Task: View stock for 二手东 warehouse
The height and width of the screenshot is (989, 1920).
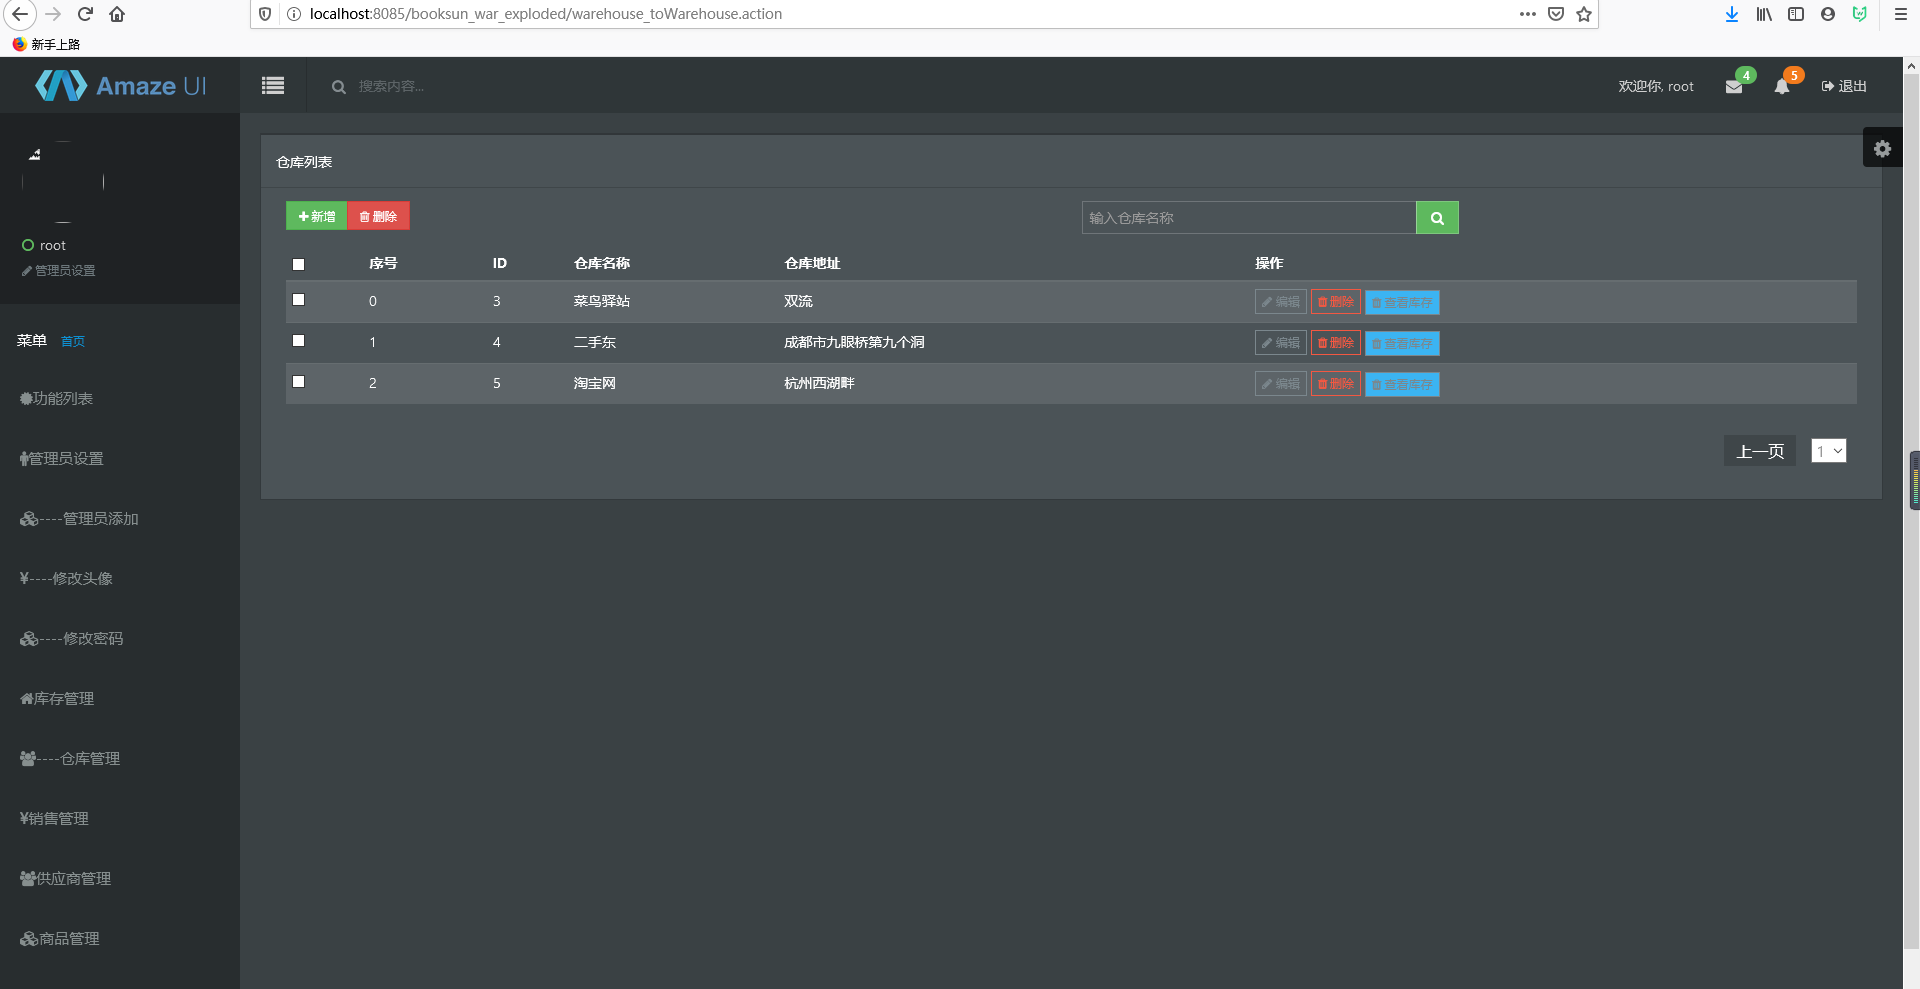Action: 1402,343
